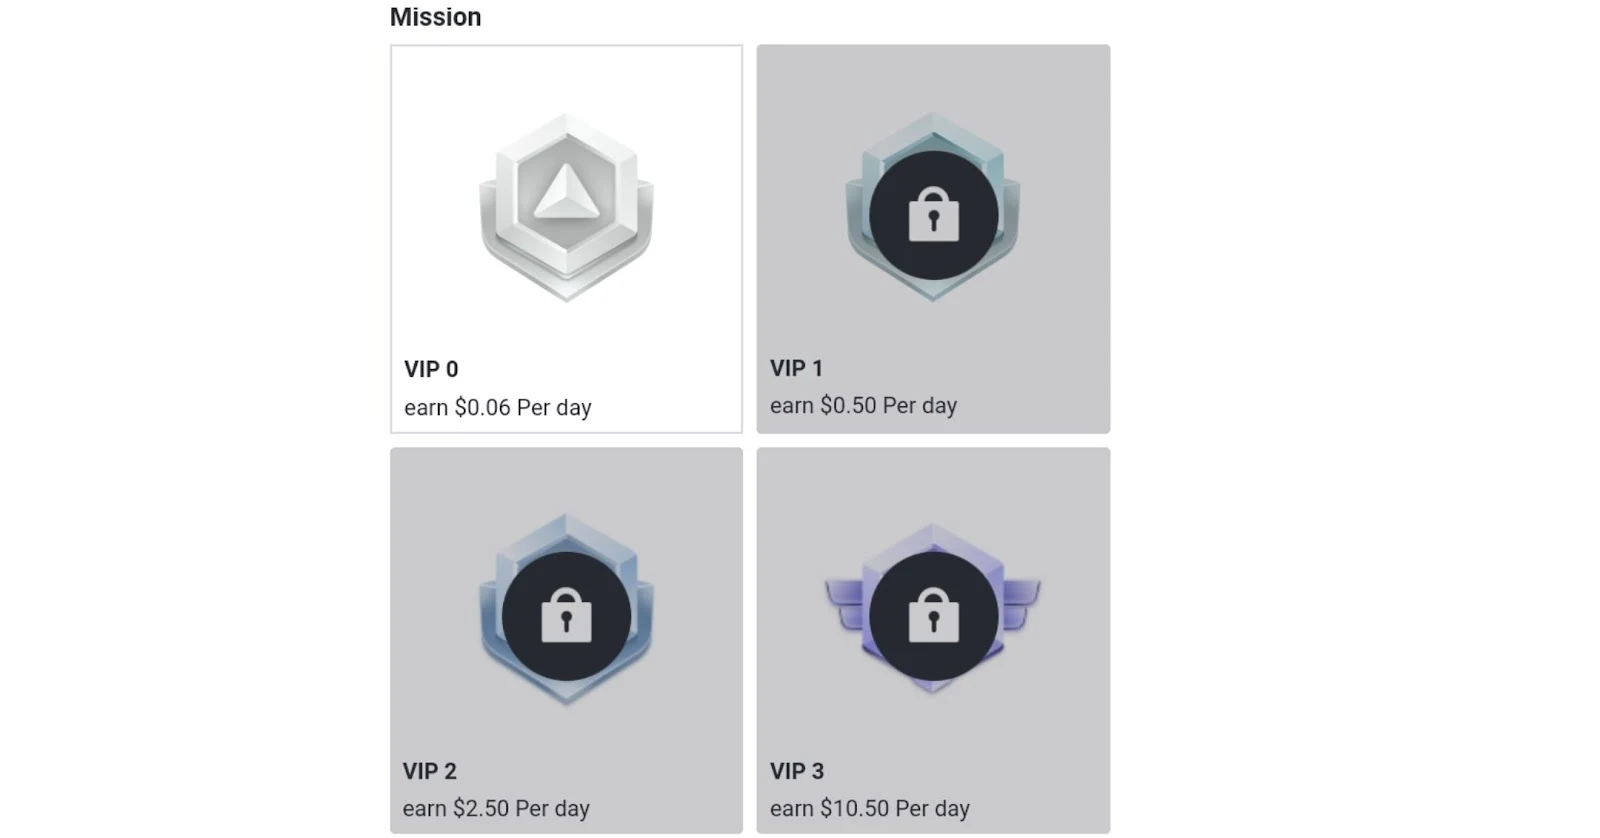Click the lock icon on VIP 2
The height and width of the screenshot is (838, 1600).
(x=566, y=615)
